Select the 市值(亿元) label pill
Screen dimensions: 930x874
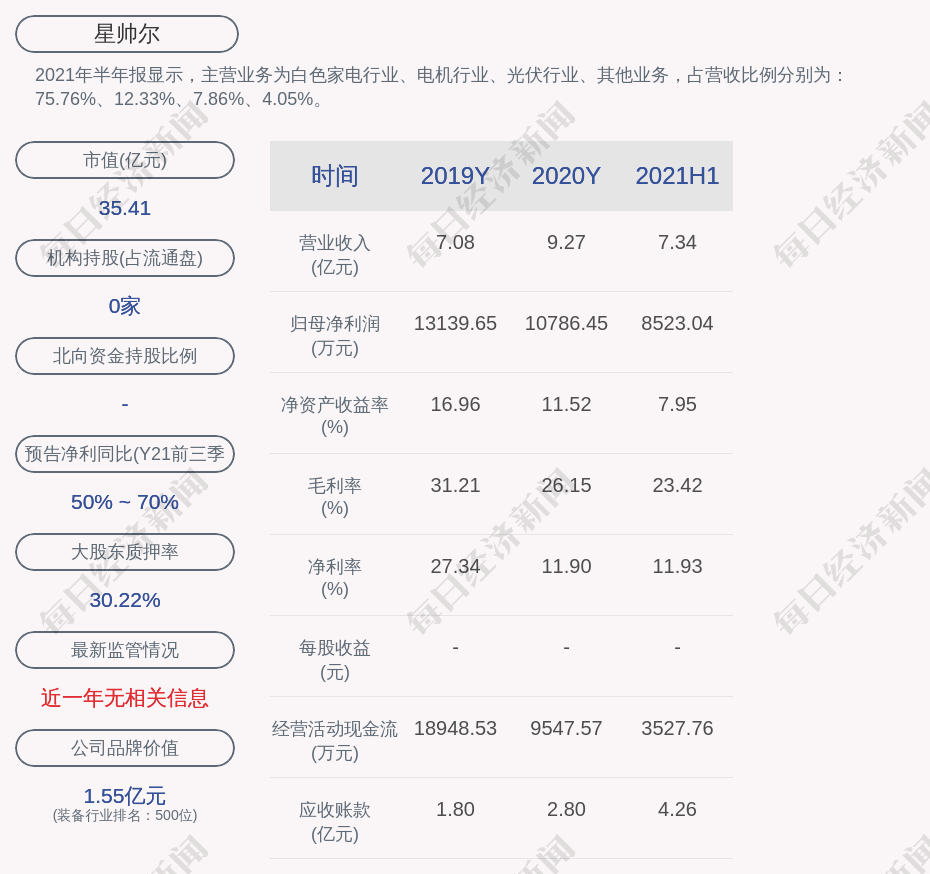(125, 160)
